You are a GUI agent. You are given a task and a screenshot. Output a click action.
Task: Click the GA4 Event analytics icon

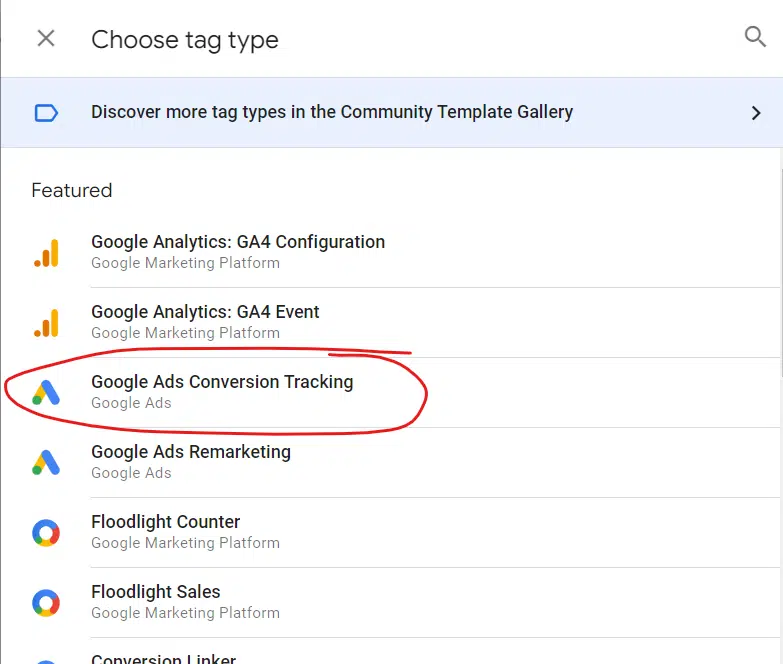[46, 323]
